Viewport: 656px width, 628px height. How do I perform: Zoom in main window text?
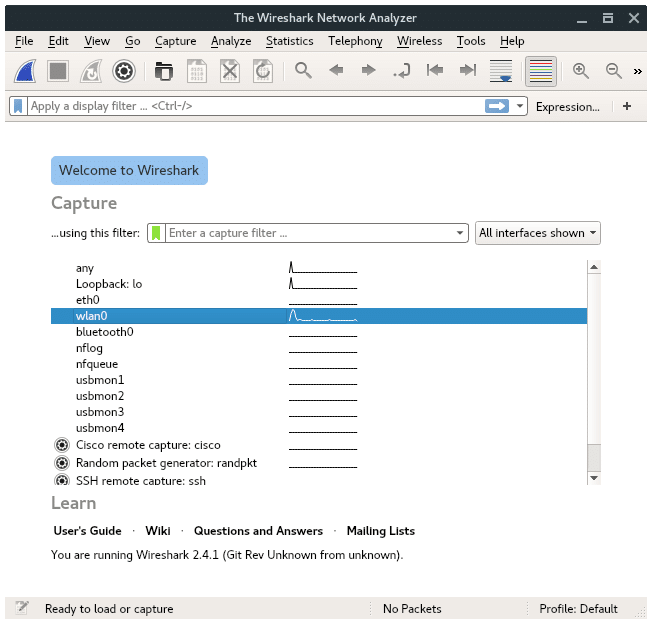click(x=581, y=71)
